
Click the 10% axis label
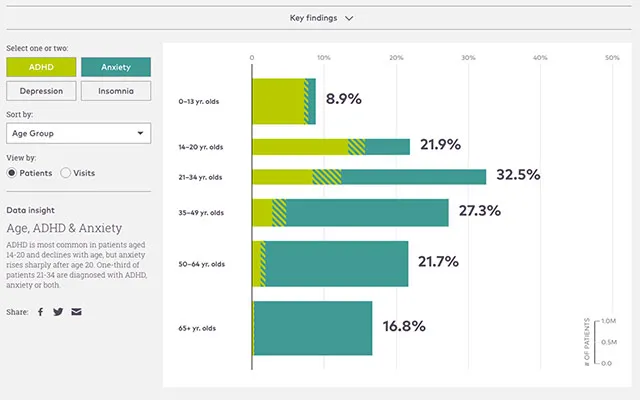tap(324, 58)
